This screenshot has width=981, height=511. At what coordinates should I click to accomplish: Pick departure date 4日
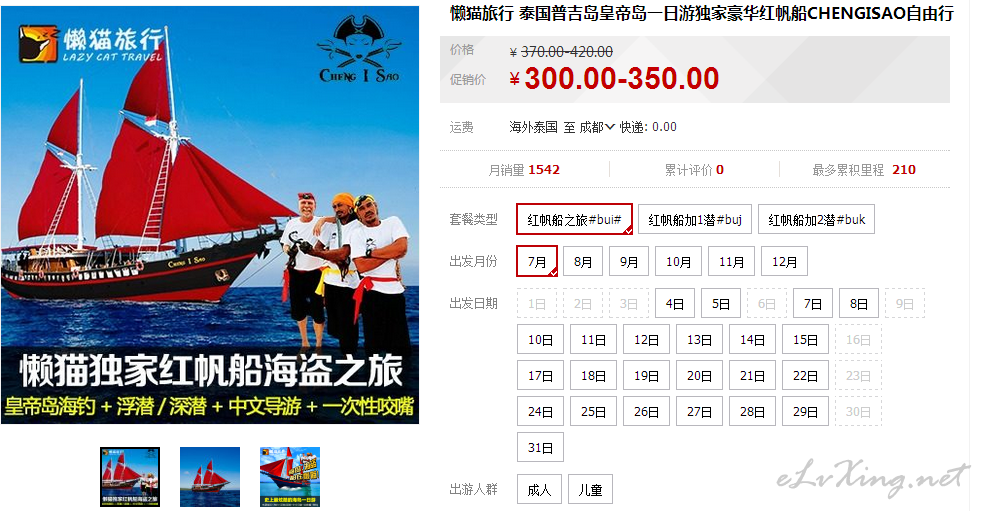point(674,304)
